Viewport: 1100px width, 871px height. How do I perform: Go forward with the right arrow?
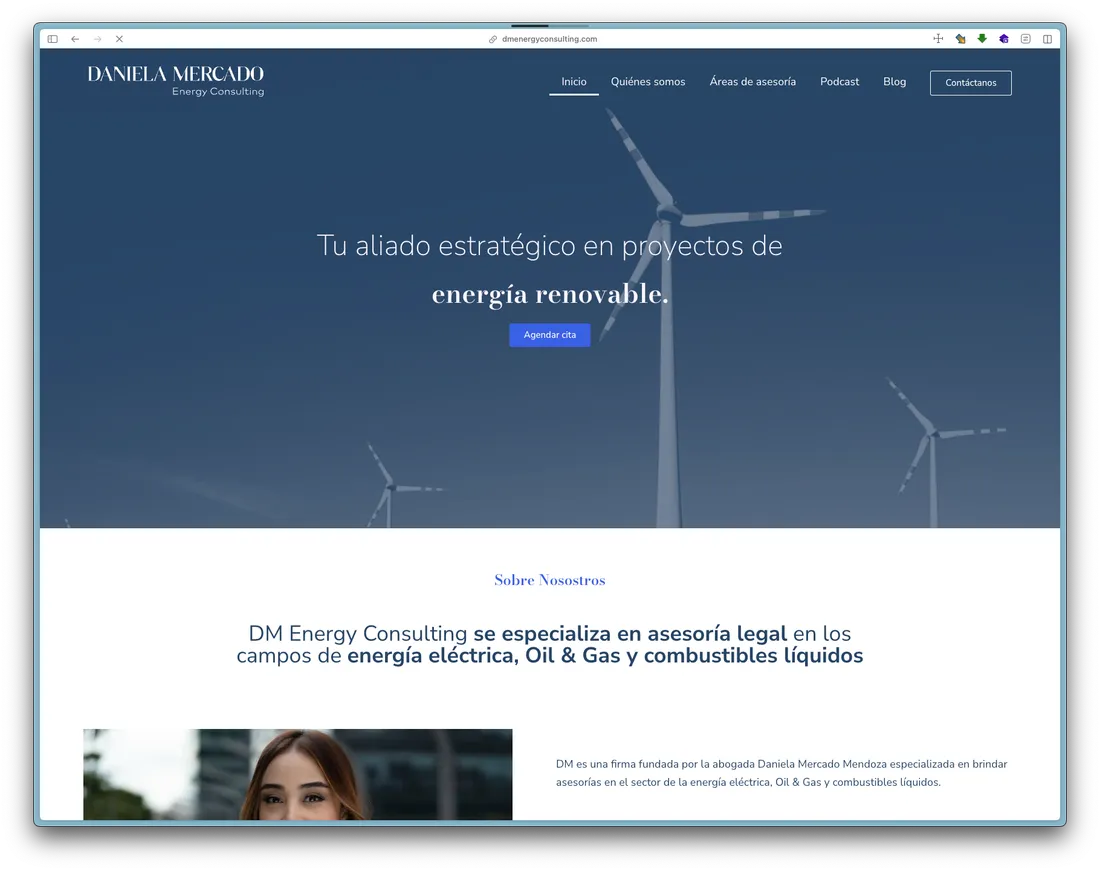[98, 39]
